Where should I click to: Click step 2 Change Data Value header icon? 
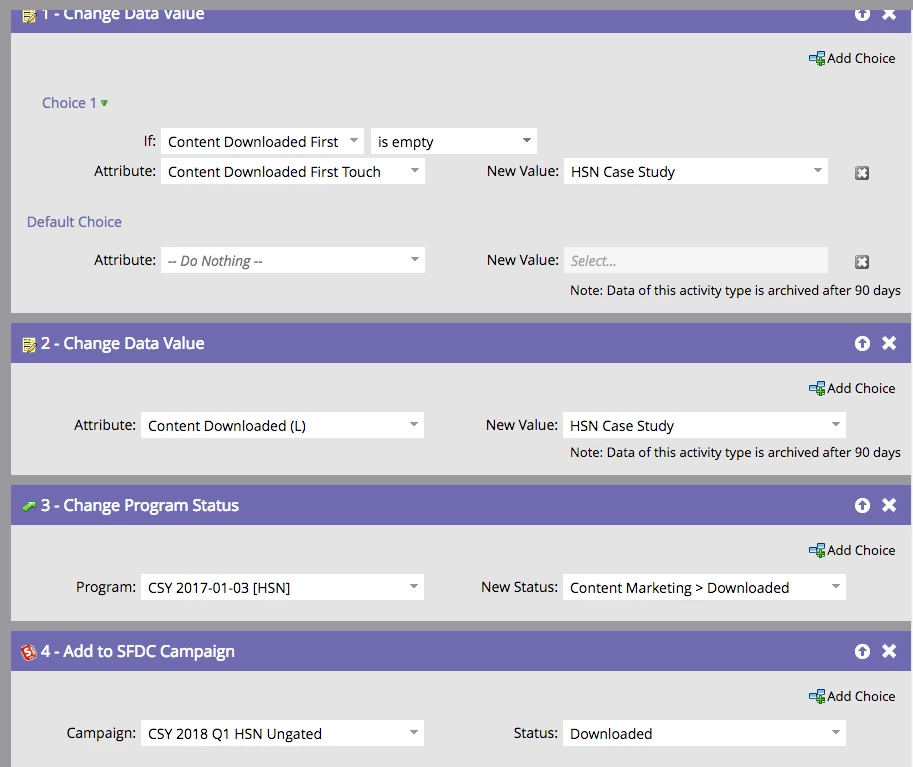click(x=29, y=345)
